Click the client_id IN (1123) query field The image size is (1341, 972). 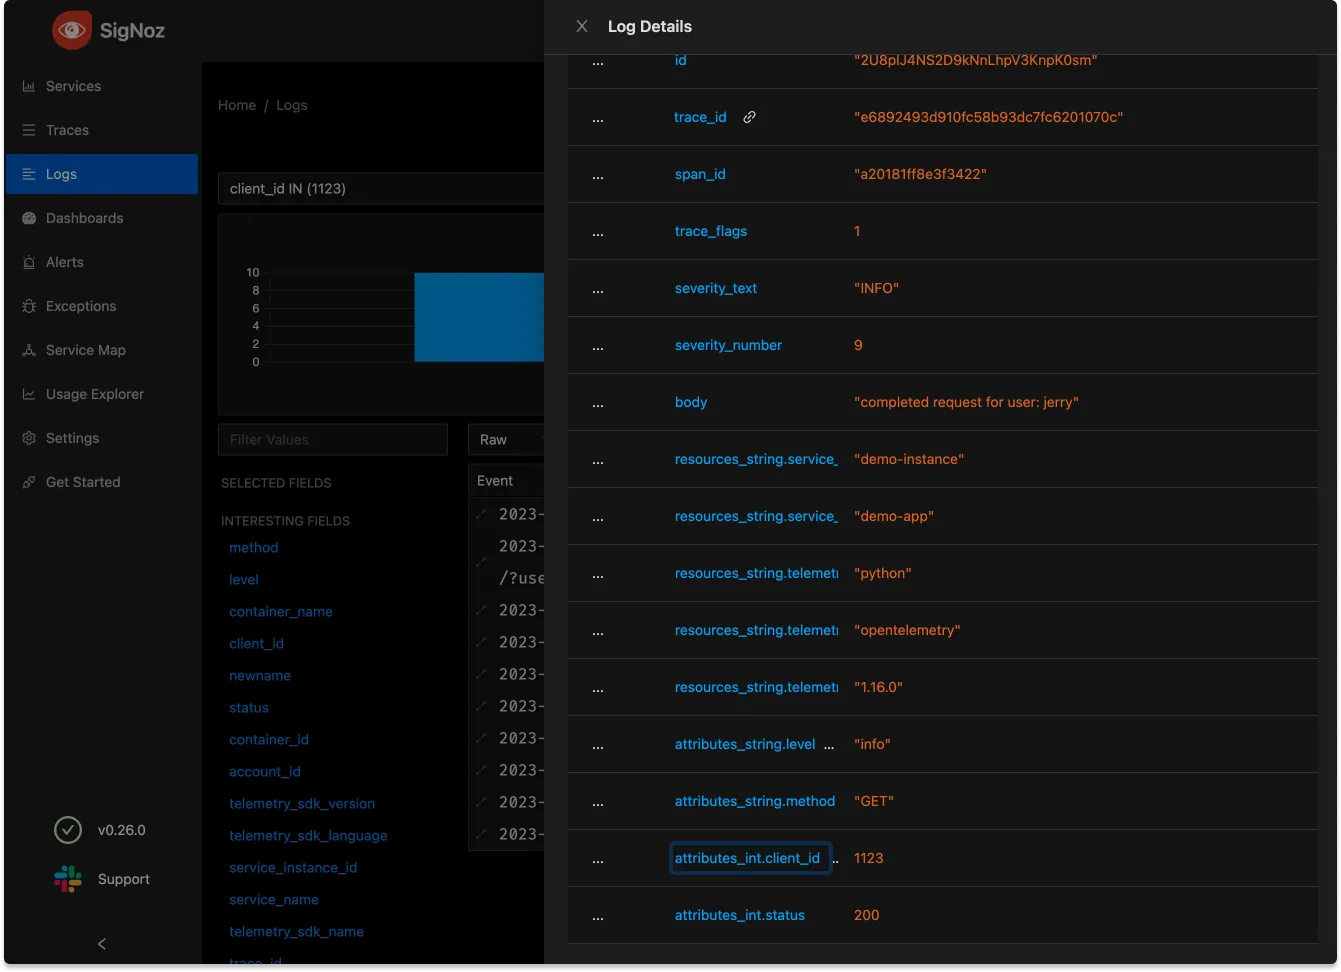tap(381, 188)
